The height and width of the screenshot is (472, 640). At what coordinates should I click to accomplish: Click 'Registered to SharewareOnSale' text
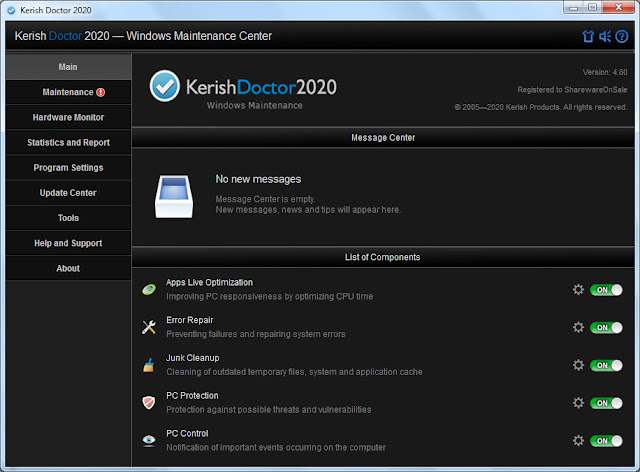[x=572, y=90]
